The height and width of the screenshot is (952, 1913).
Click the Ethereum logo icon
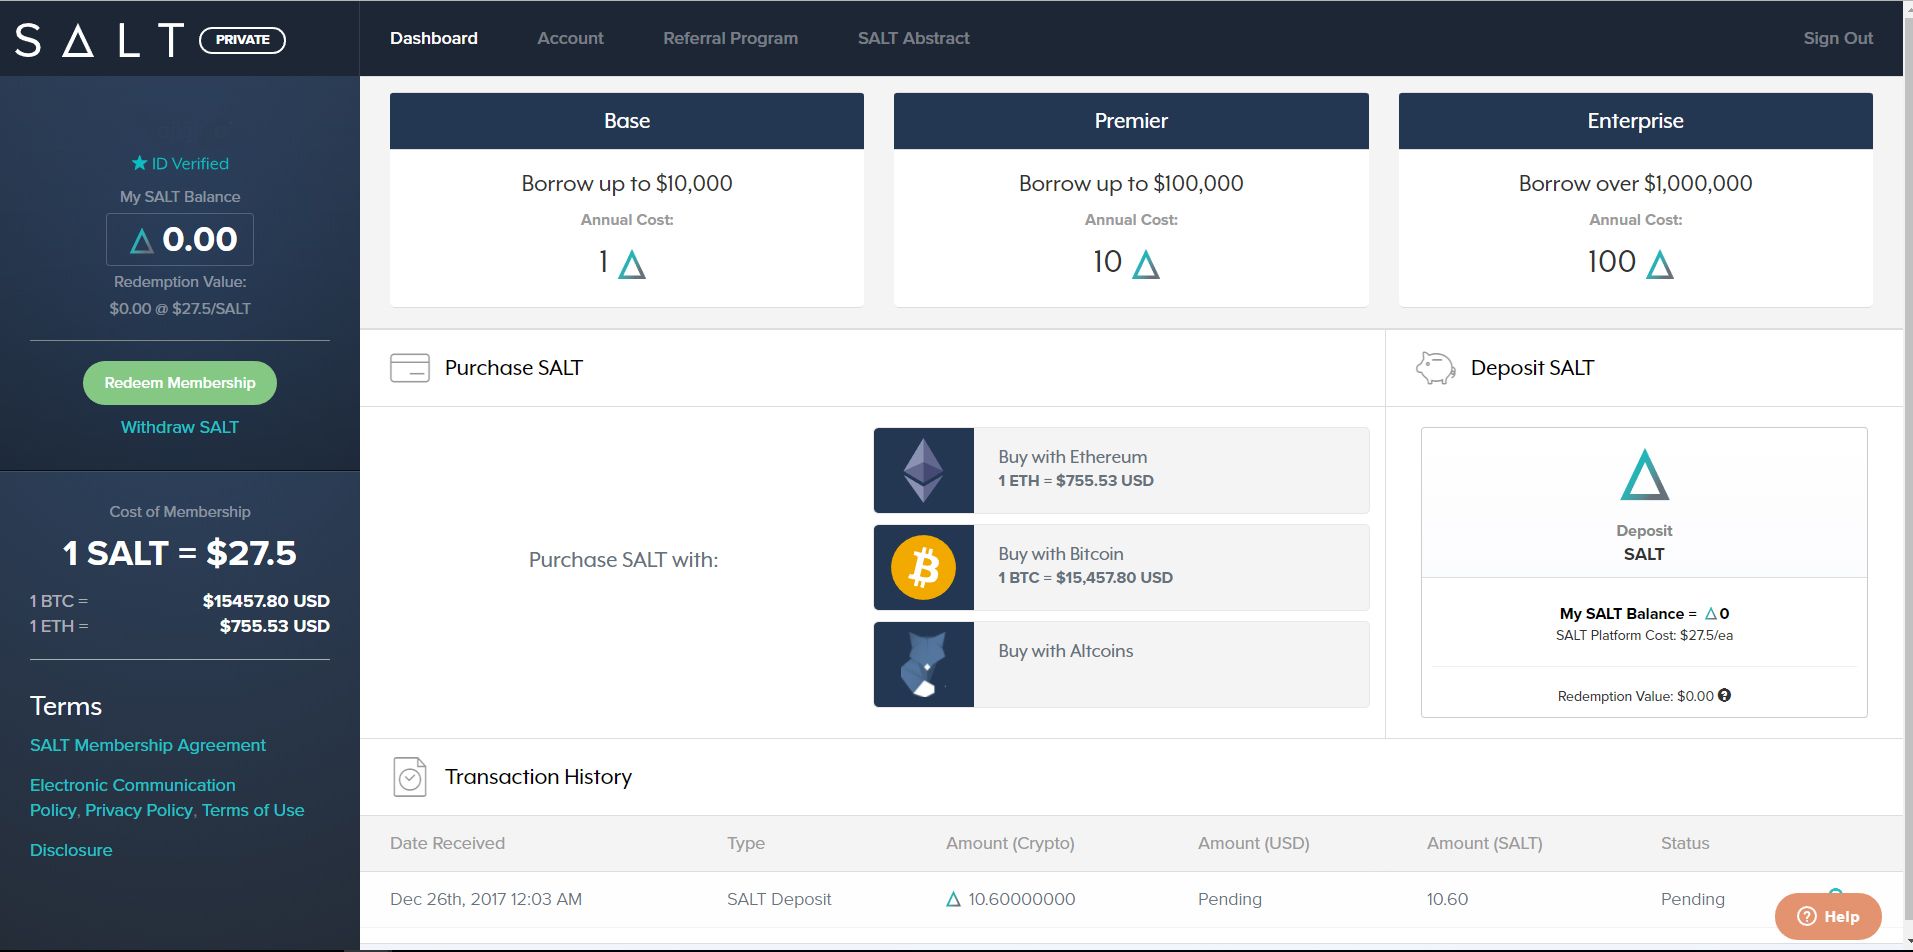(x=924, y=470)
